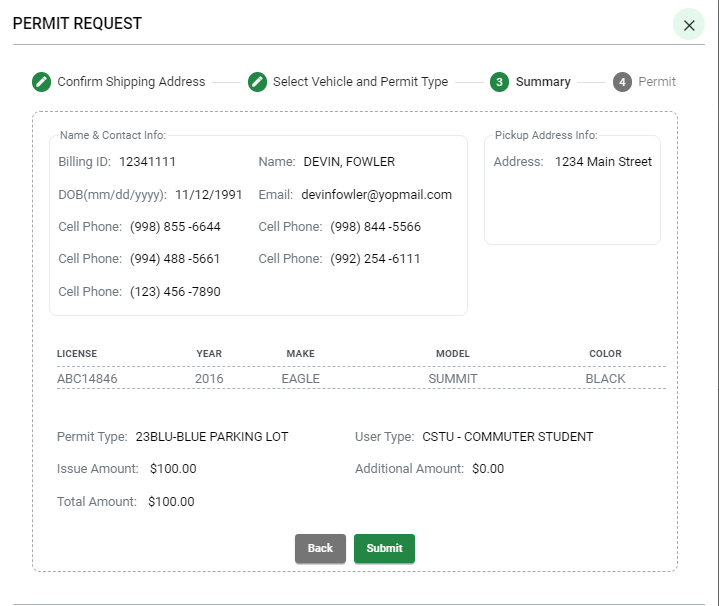Click the YEAR column header

coord(209,354)
